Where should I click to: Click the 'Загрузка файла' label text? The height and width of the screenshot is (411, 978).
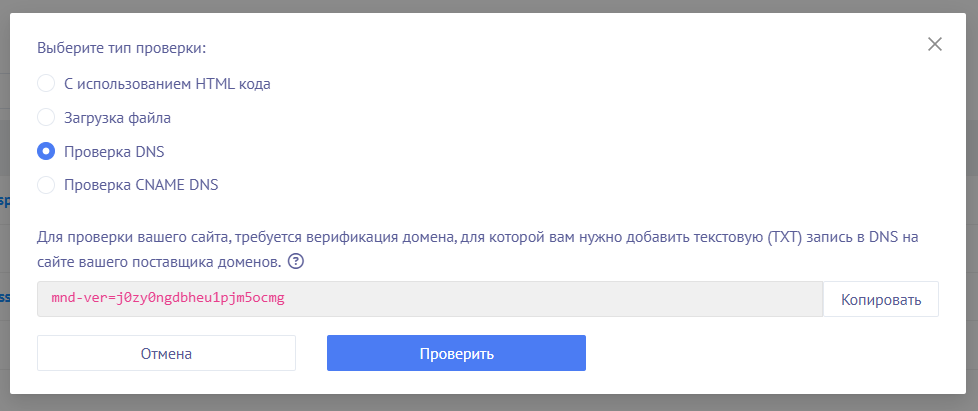point(117,118)
